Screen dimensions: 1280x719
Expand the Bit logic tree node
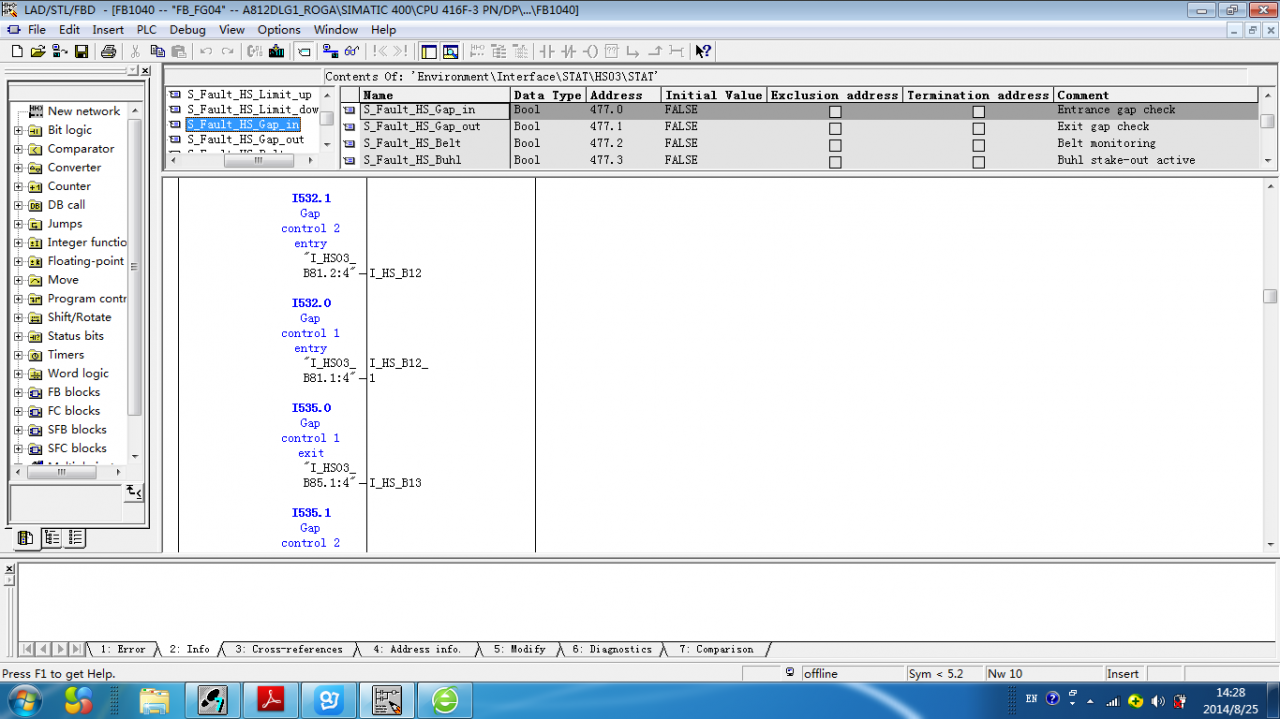19,131
